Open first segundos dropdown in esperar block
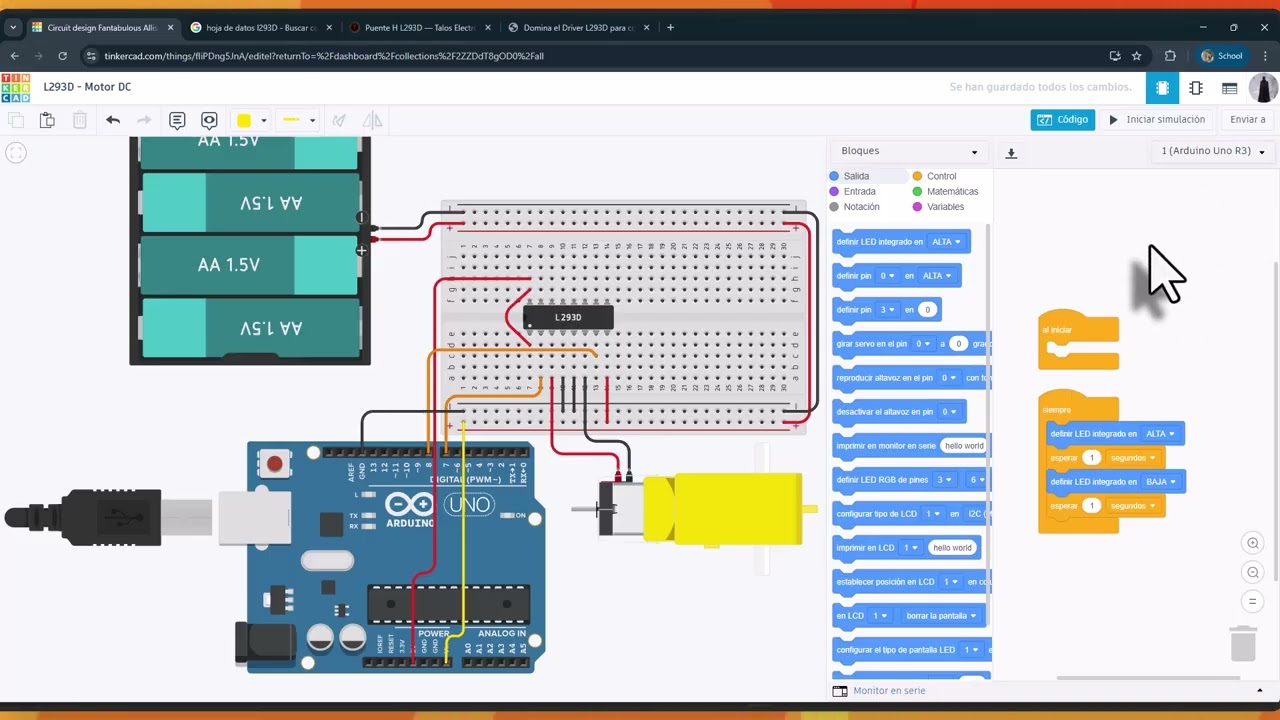 coord(1133,458)
